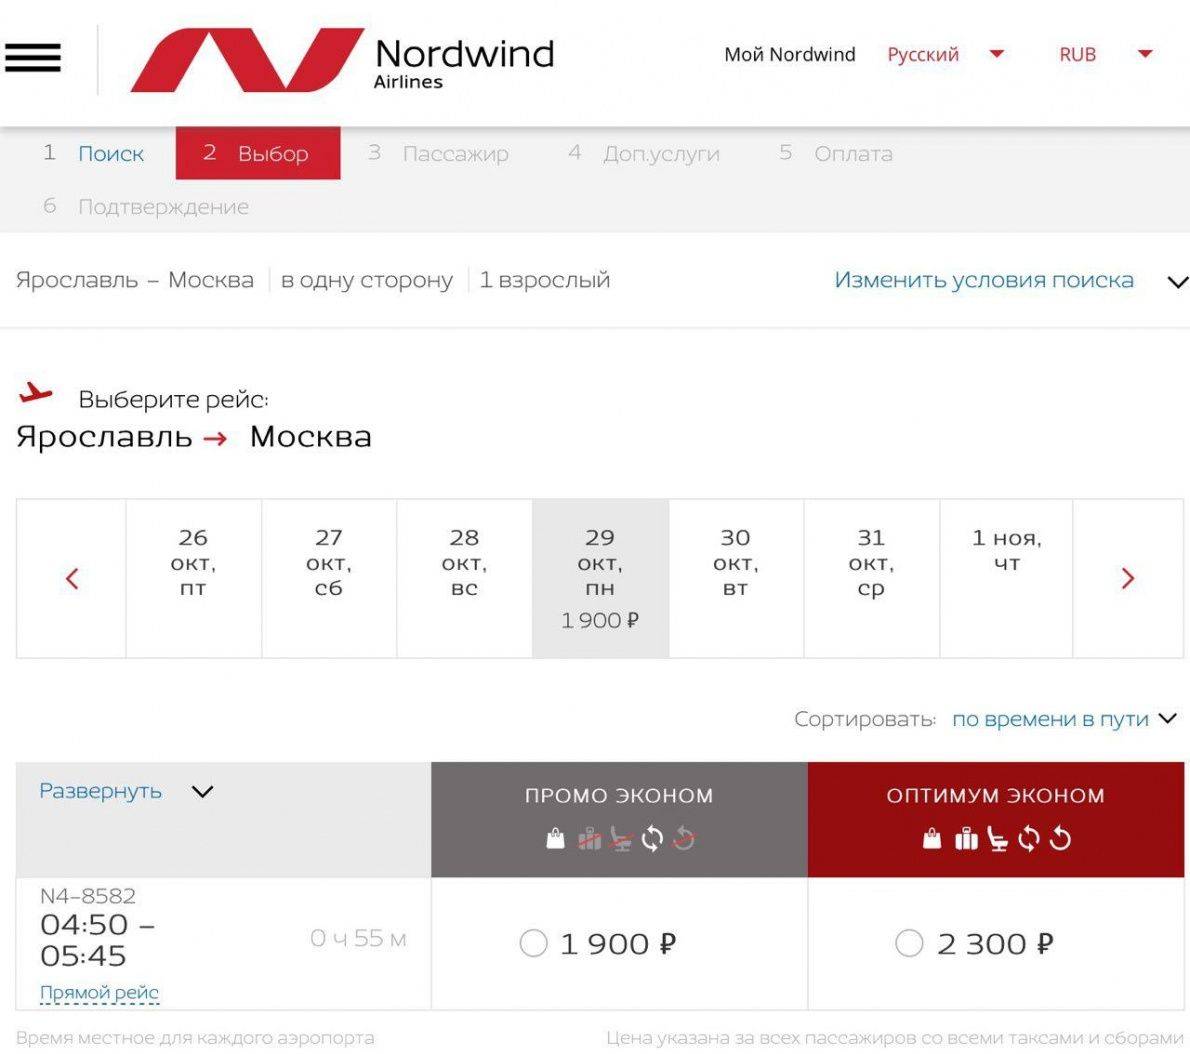Click hand luggage icon in Промо Эконом
Image resolution: width=1190 pixels, height=1054 pixels.
[556, 838]
